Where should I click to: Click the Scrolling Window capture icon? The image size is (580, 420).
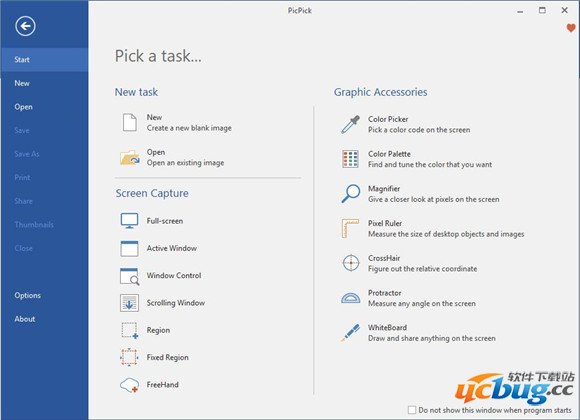pos(129,303)
